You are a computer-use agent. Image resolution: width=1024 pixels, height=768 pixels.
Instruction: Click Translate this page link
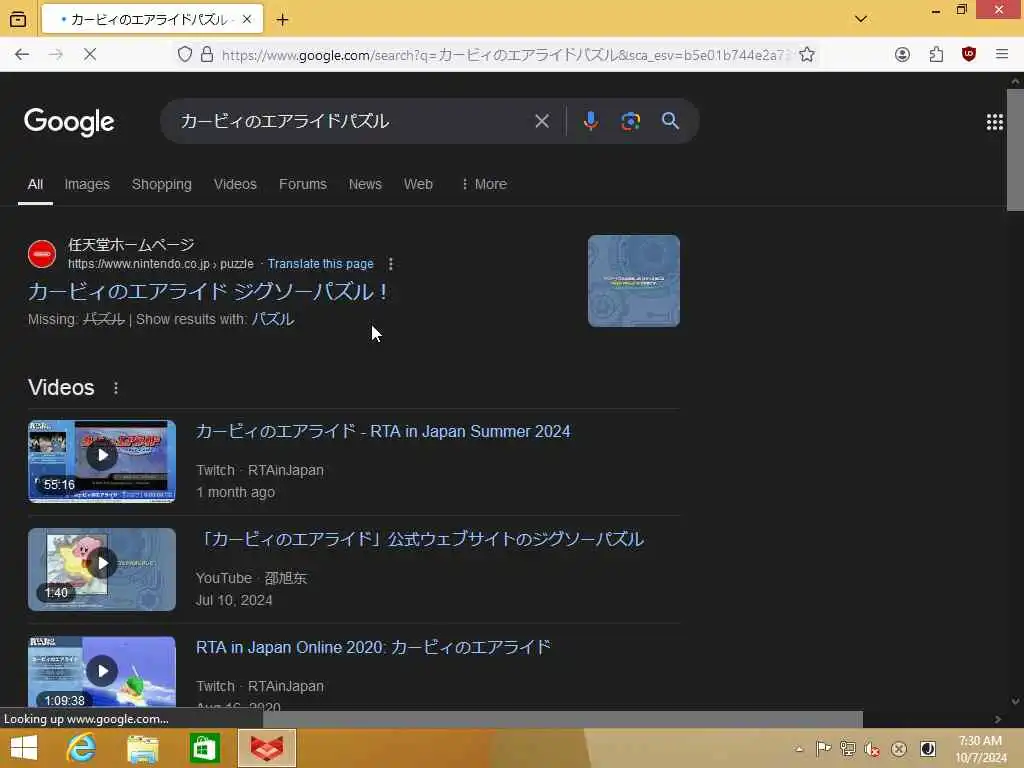[321, 264]
